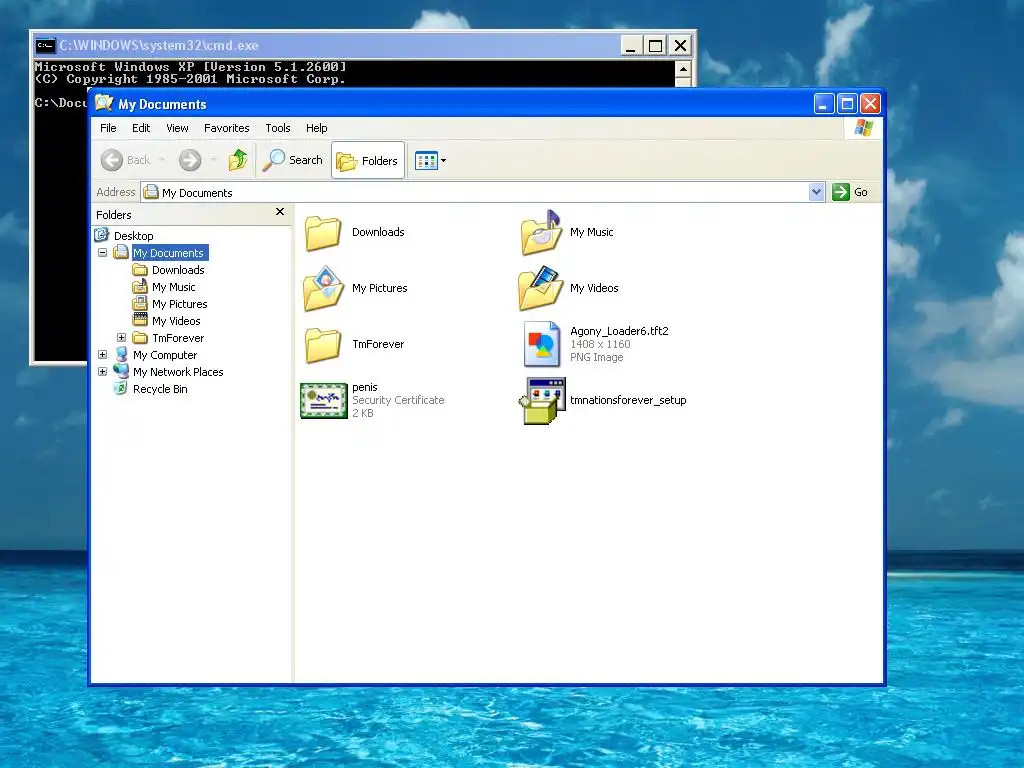
Task: Click the cmd.exe window title bar icon
Action: [x=45, y=45]
